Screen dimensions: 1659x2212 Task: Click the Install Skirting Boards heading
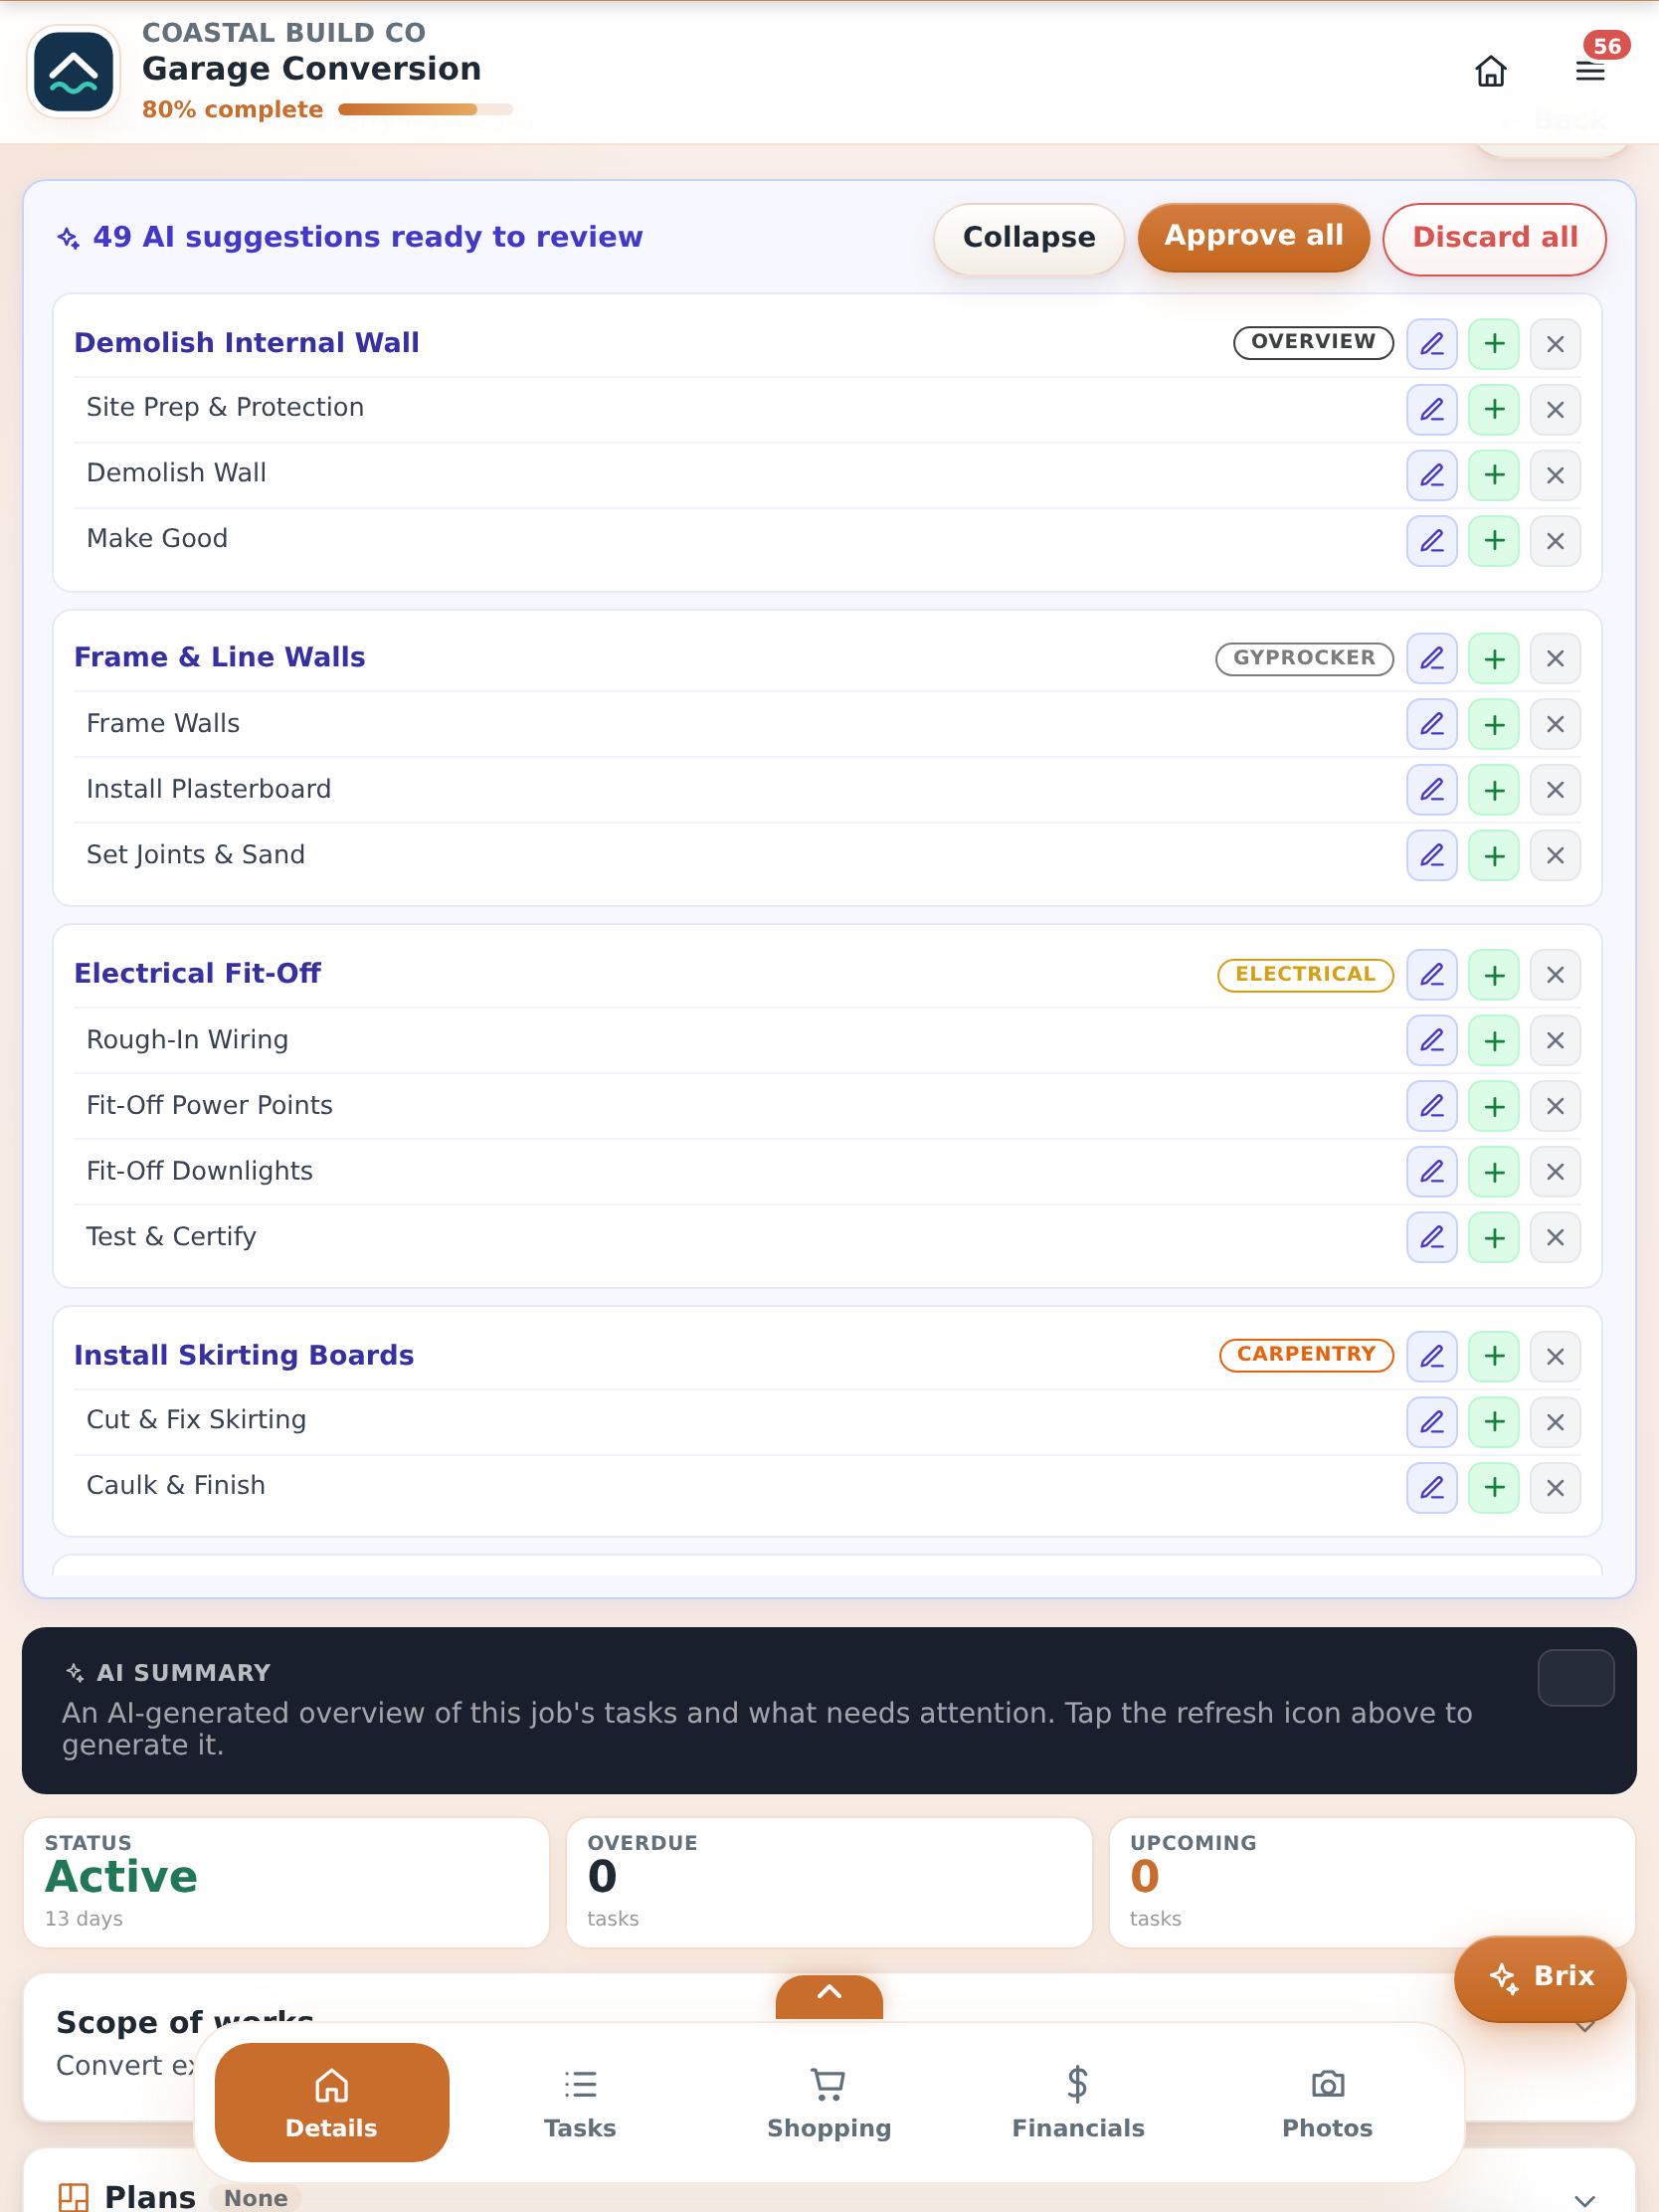tap(244, 1355)
